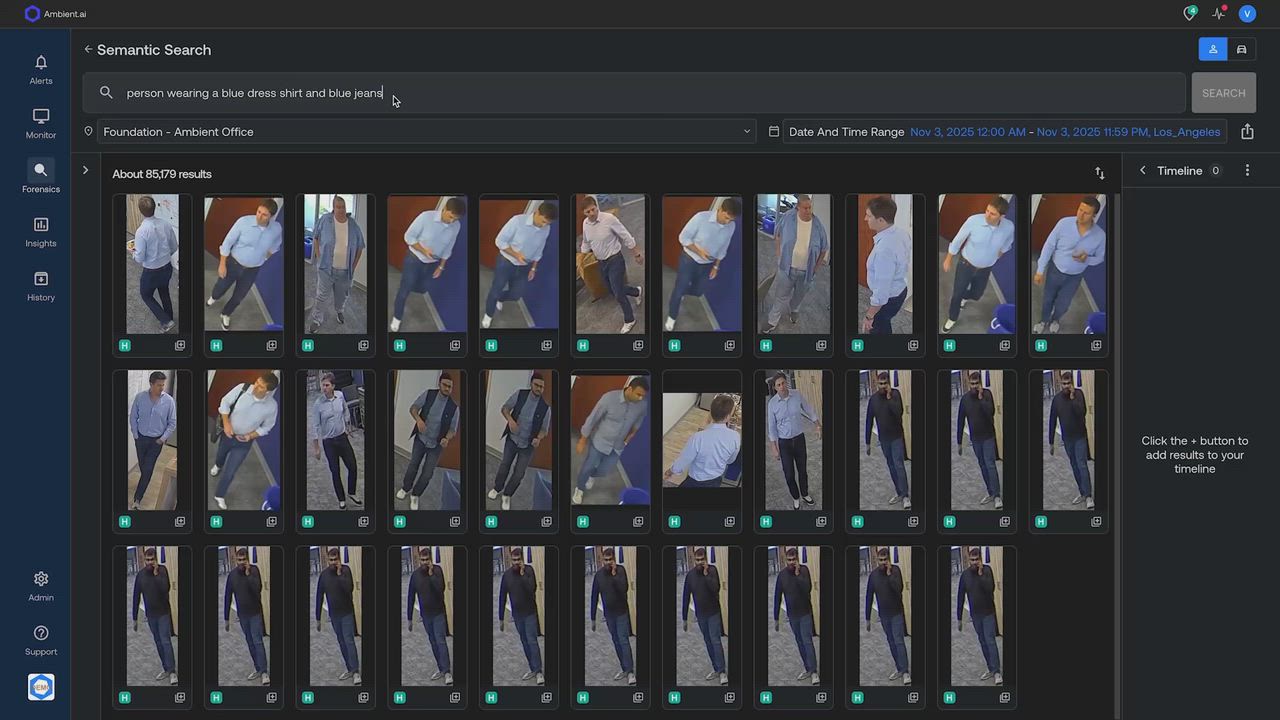Open the Forensics panel in the sidebar
The height and width of the screenshot is (720, 1280).
coord(41,177)
